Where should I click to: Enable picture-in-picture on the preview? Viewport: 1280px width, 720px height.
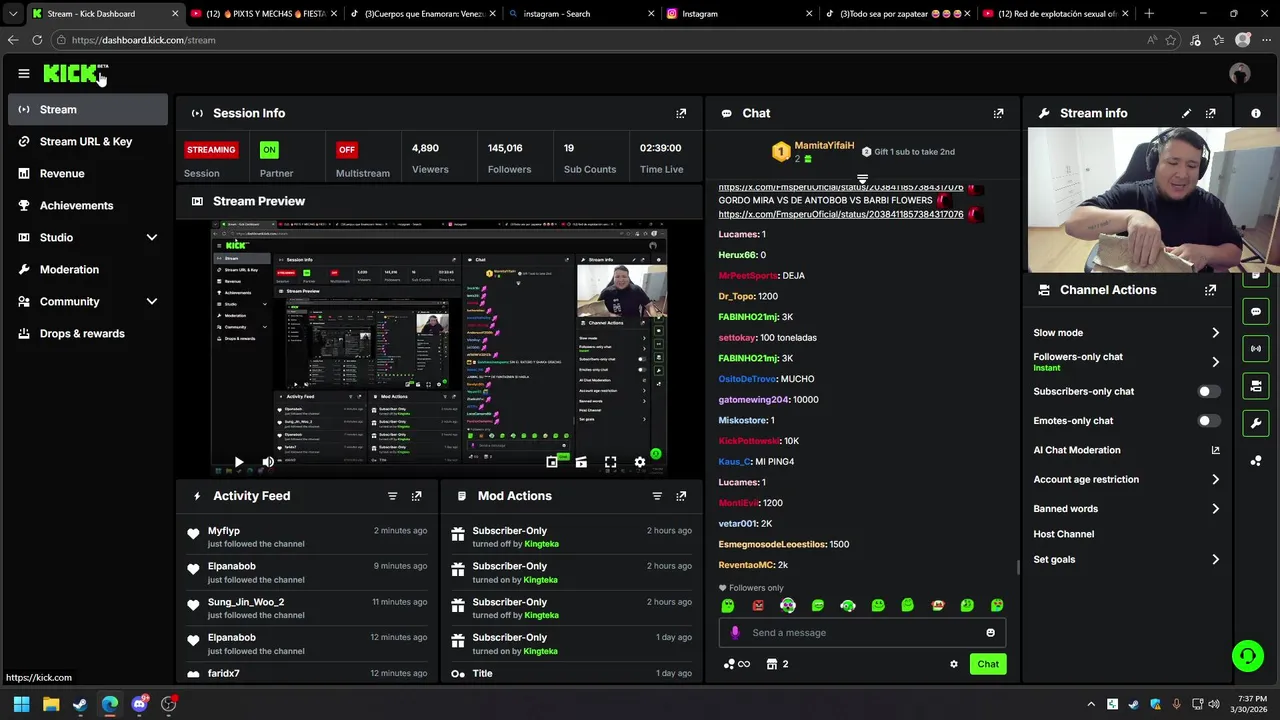[552, 462]
